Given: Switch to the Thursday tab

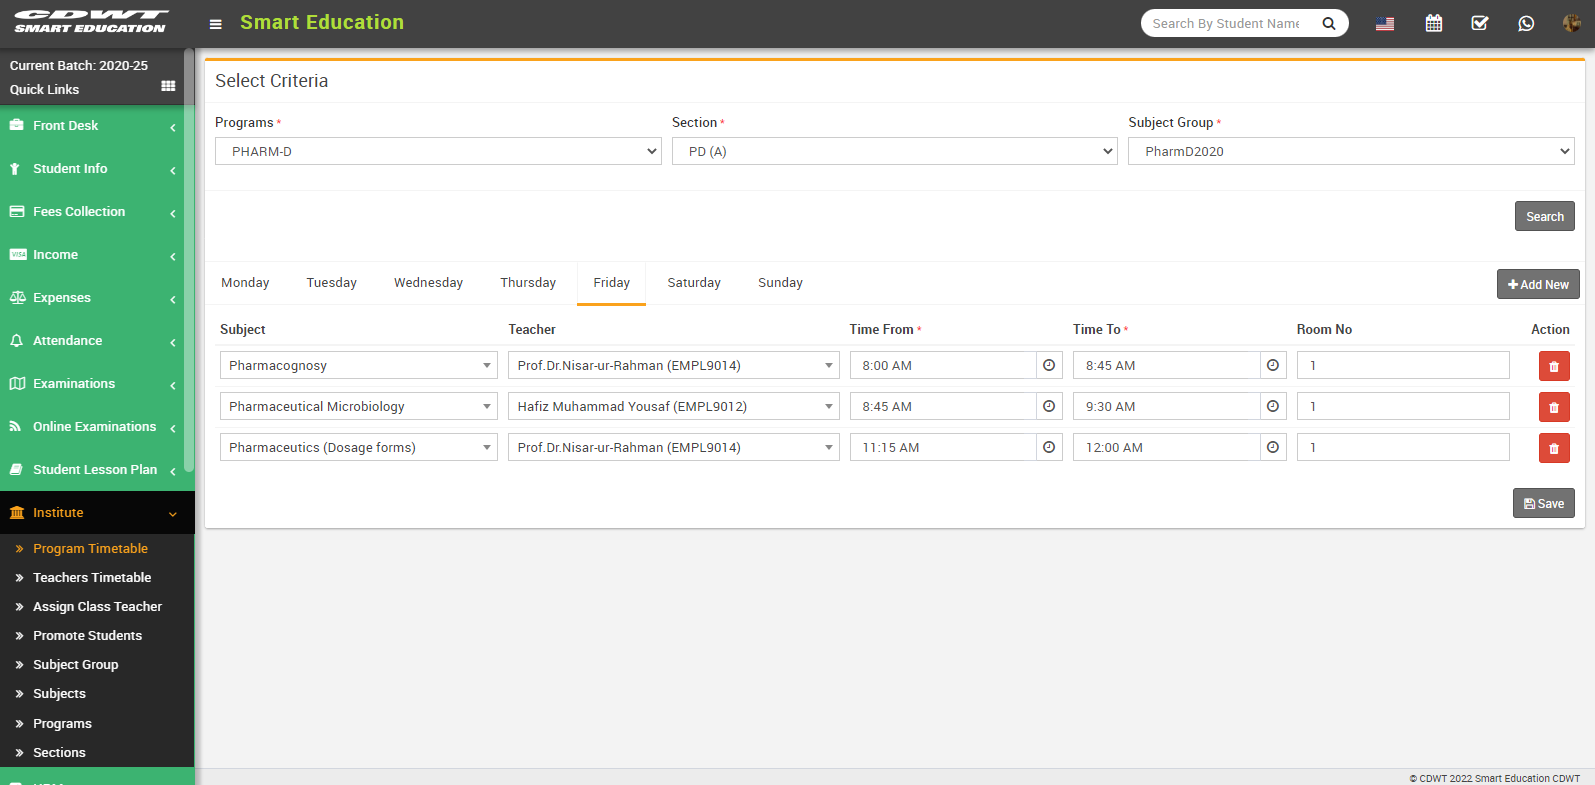Looking at the screenshot, I should click(528, 283).
